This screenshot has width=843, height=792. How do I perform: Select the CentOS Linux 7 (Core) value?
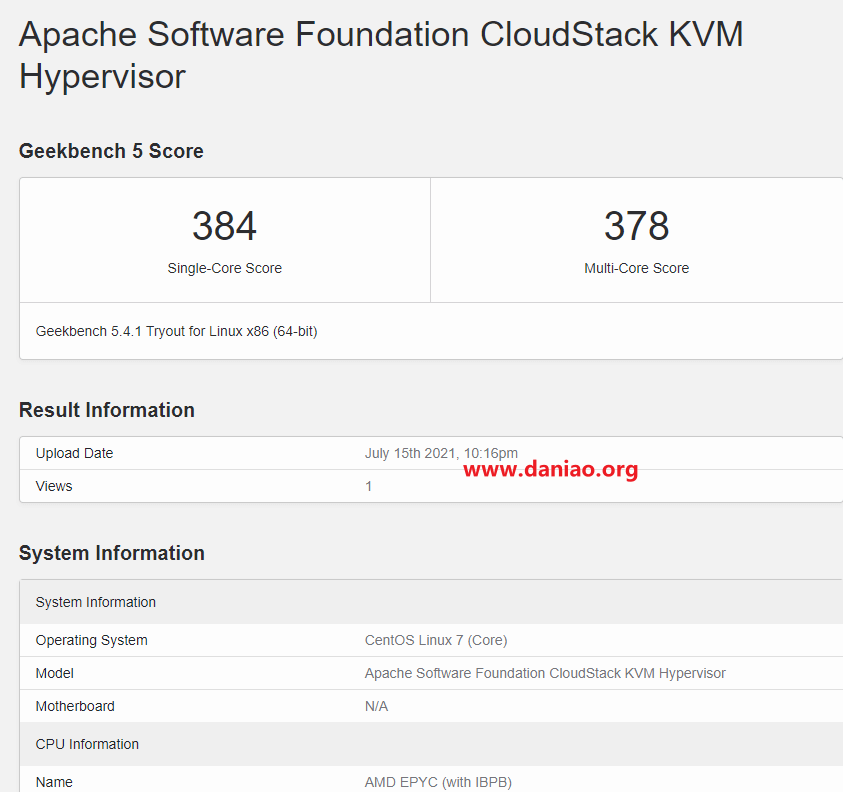tap(436, 640)
